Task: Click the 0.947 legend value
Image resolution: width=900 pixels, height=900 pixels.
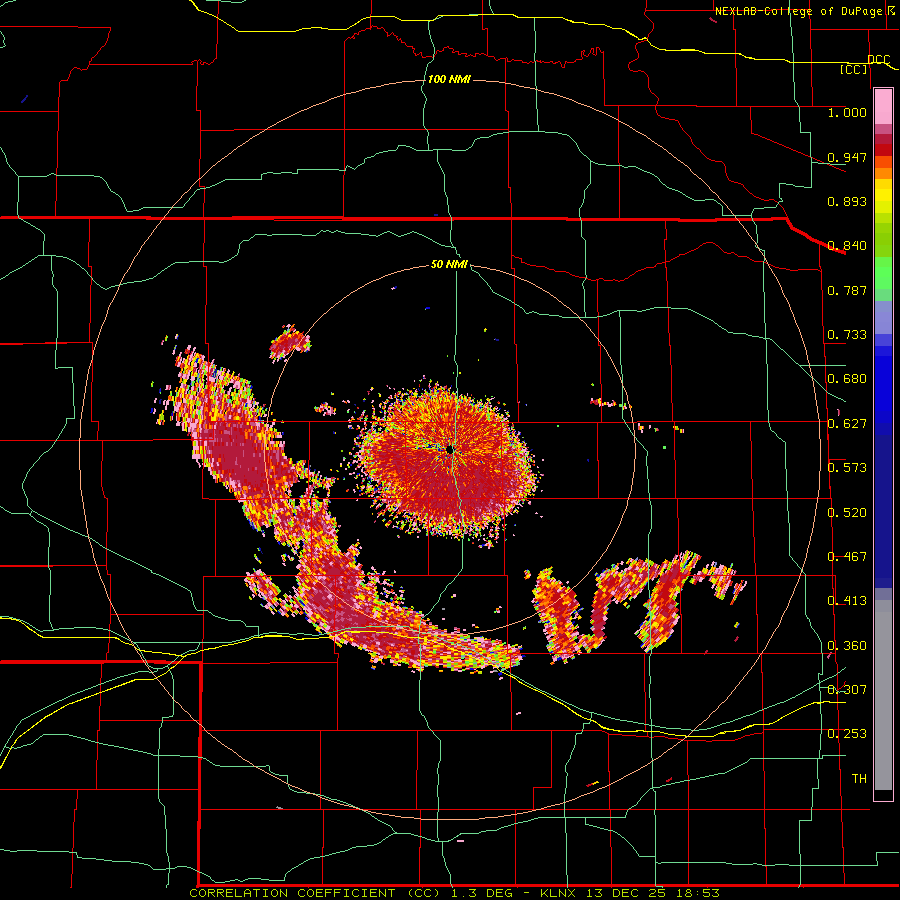Action: (x=847, y=157)
